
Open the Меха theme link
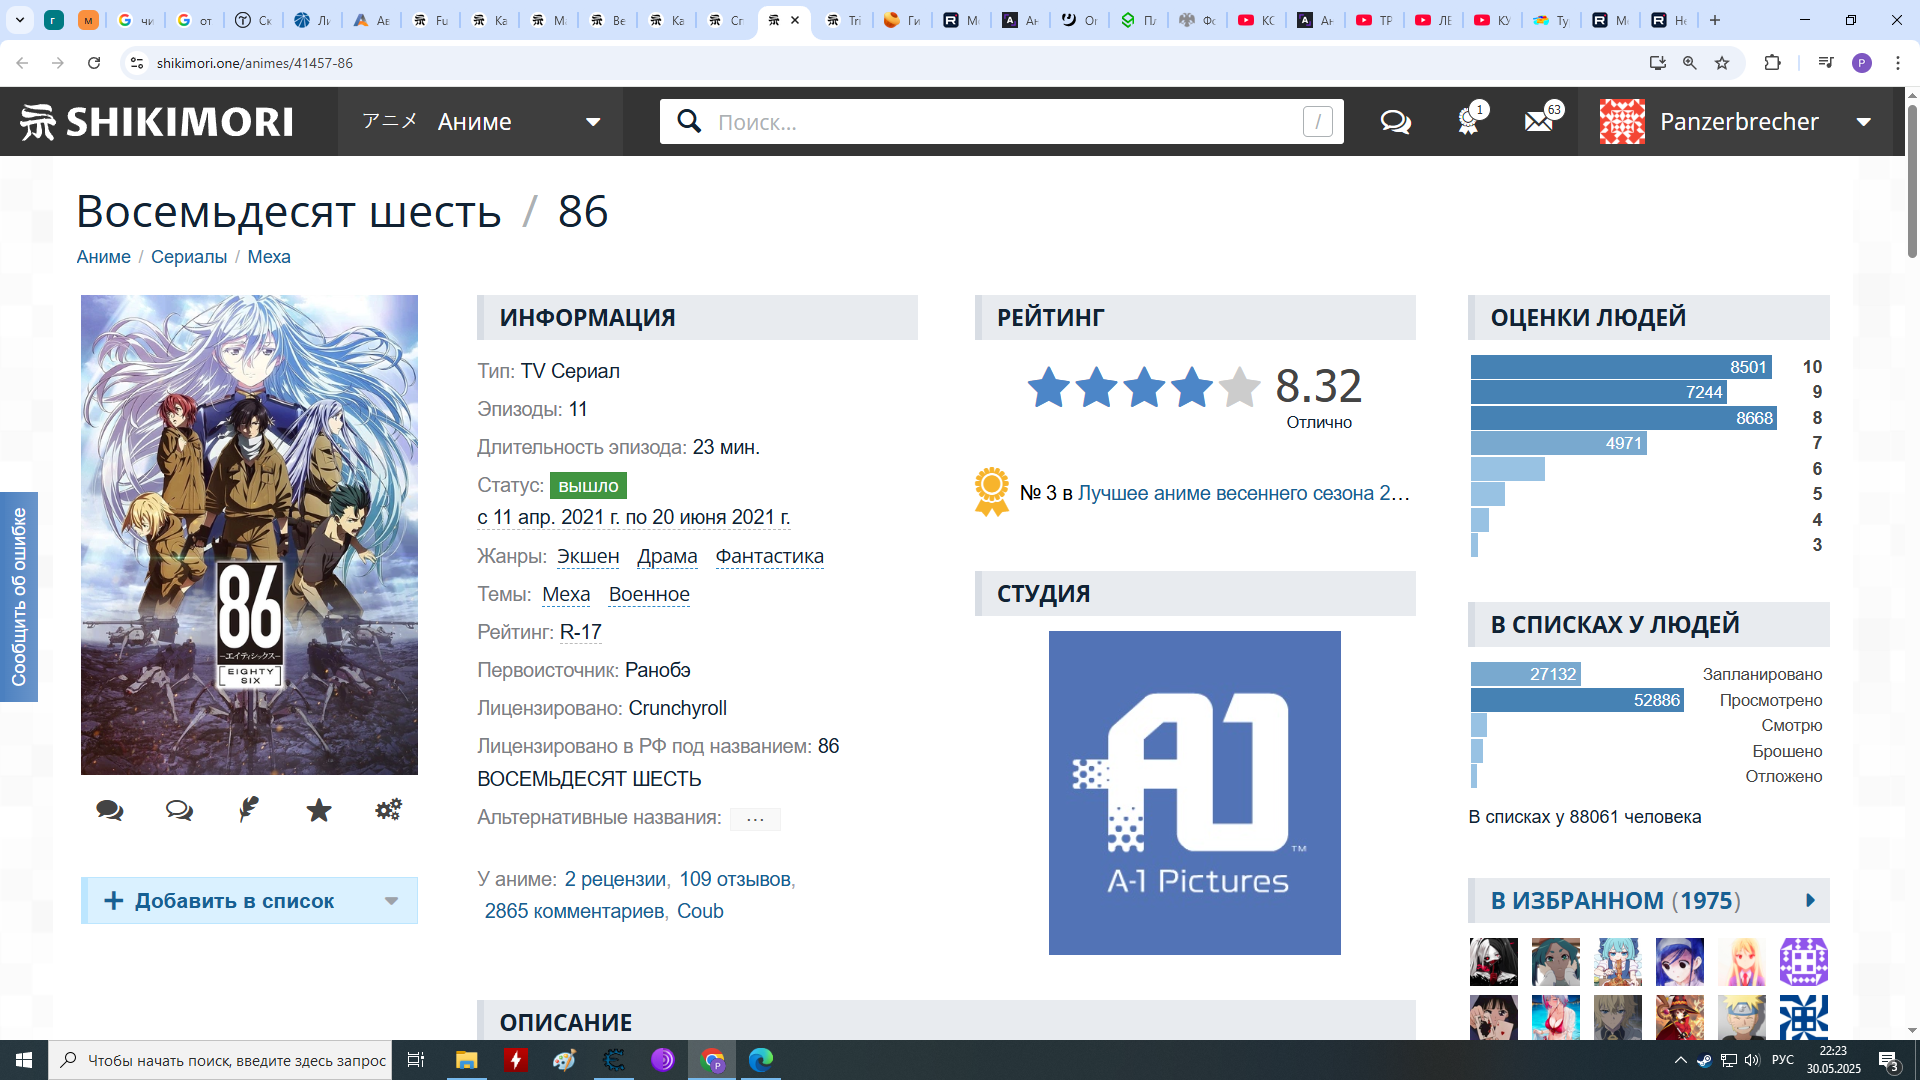pyautogui.click(x=566, y=594)
